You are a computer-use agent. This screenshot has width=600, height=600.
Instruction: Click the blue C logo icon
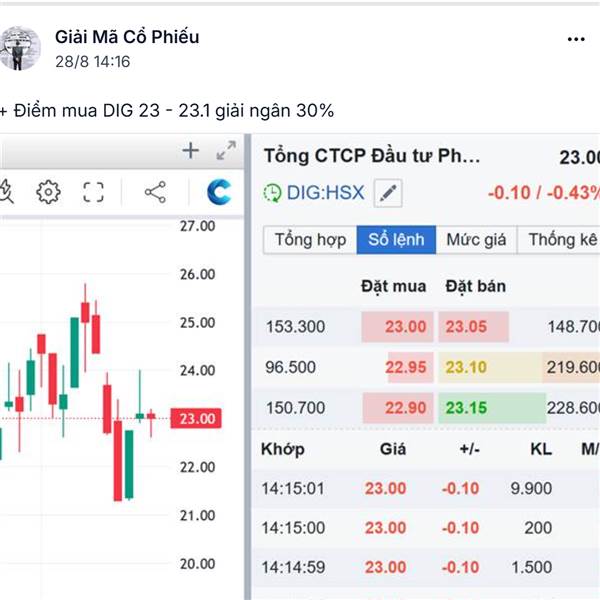[219, 192]
